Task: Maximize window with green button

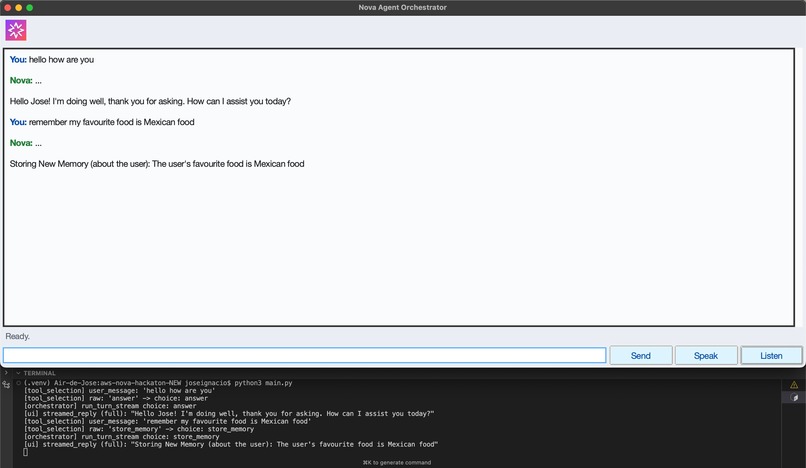Action: (29, 8)
